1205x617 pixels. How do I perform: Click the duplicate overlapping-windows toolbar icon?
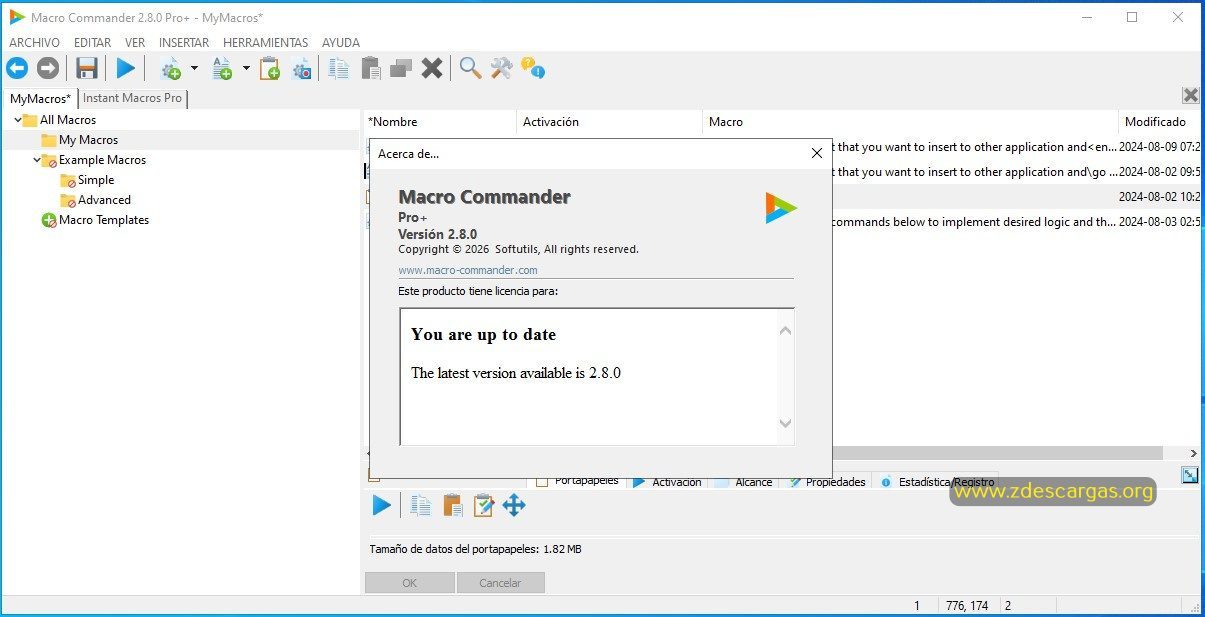point(401,68)
